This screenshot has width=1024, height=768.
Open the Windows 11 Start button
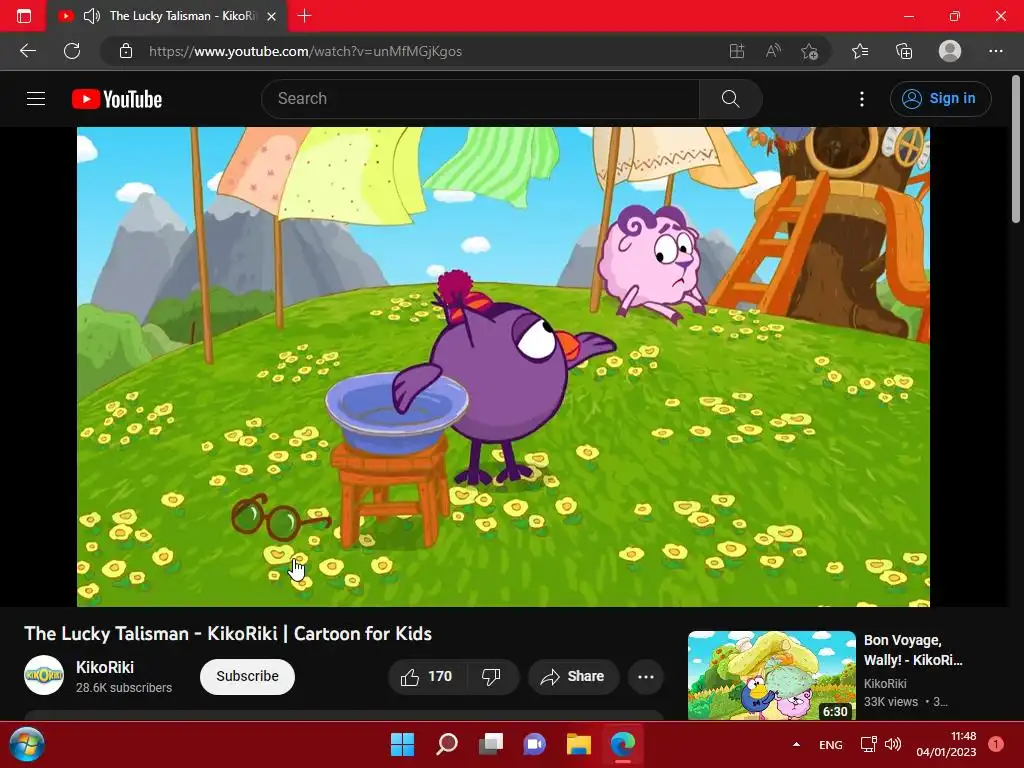click(402, 744)
